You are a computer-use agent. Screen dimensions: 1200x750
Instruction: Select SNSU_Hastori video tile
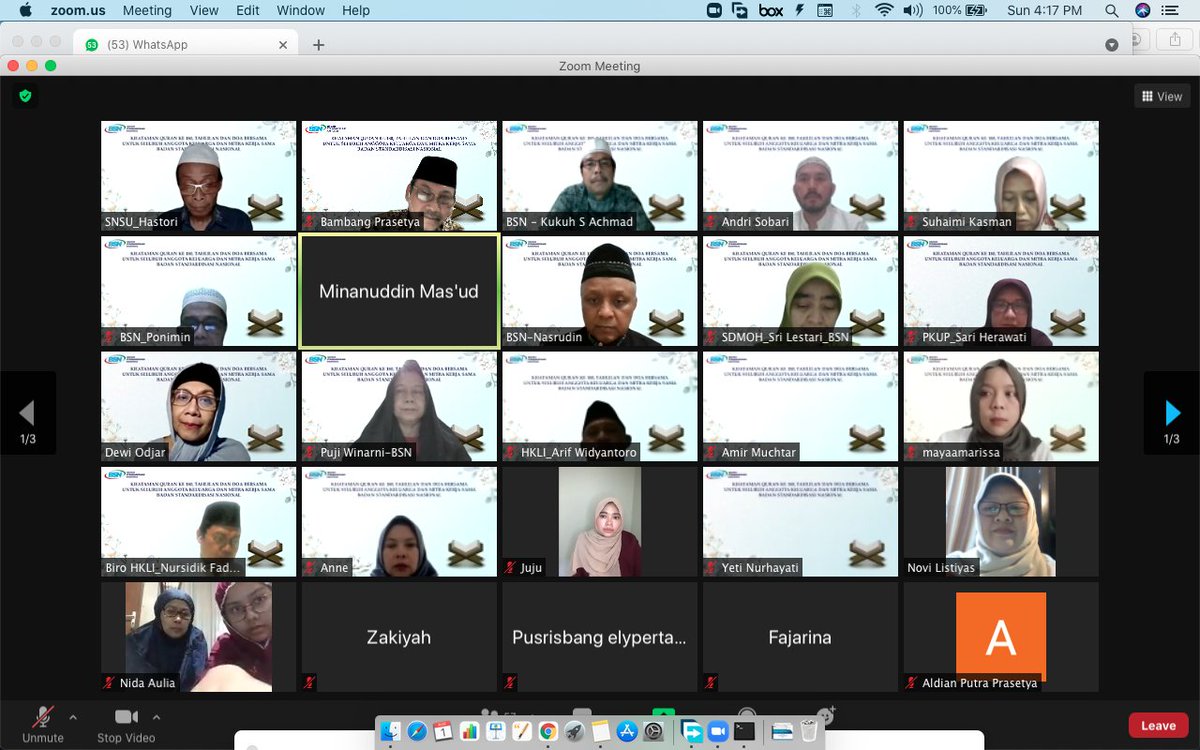pyautogui.click(x=198, y=176)
